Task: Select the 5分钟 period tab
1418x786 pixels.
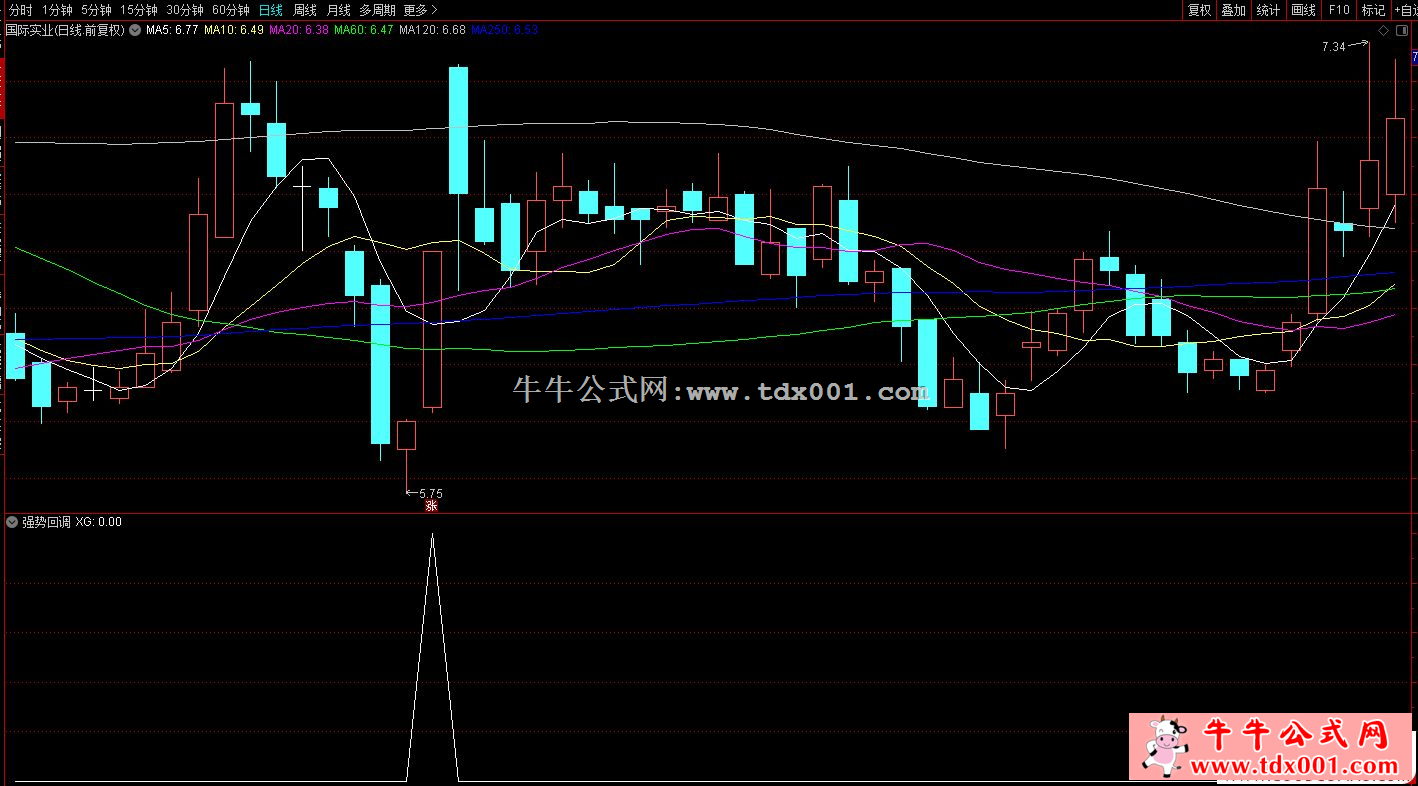Action: pos(96,10)
